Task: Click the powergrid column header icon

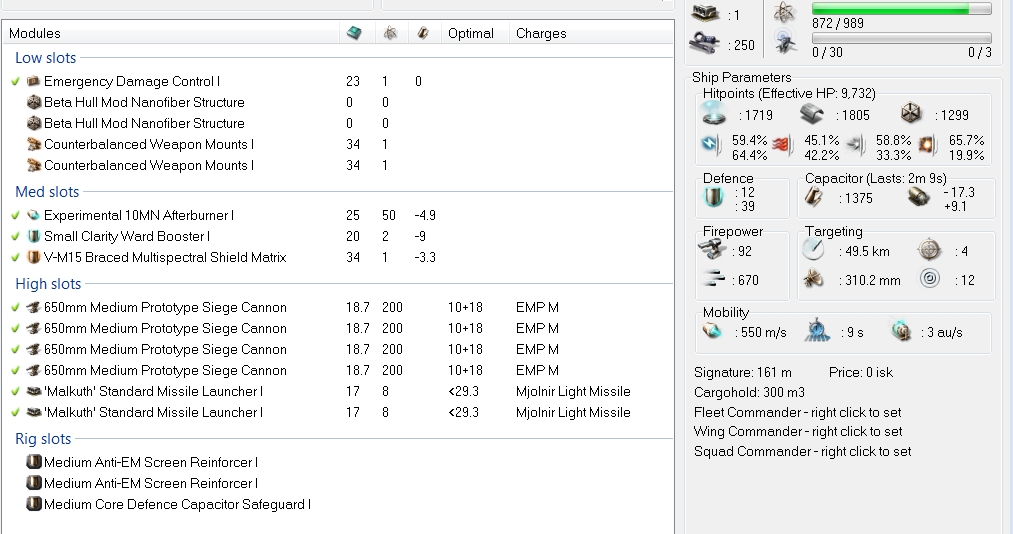Action: (x=389, y=33)
